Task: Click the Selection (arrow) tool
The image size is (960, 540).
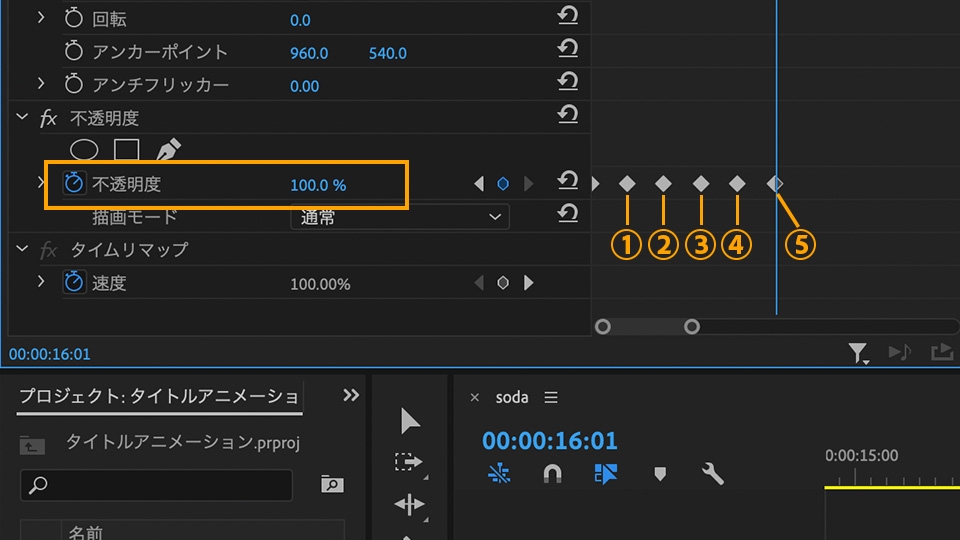Action: click(x=410, y=421)
